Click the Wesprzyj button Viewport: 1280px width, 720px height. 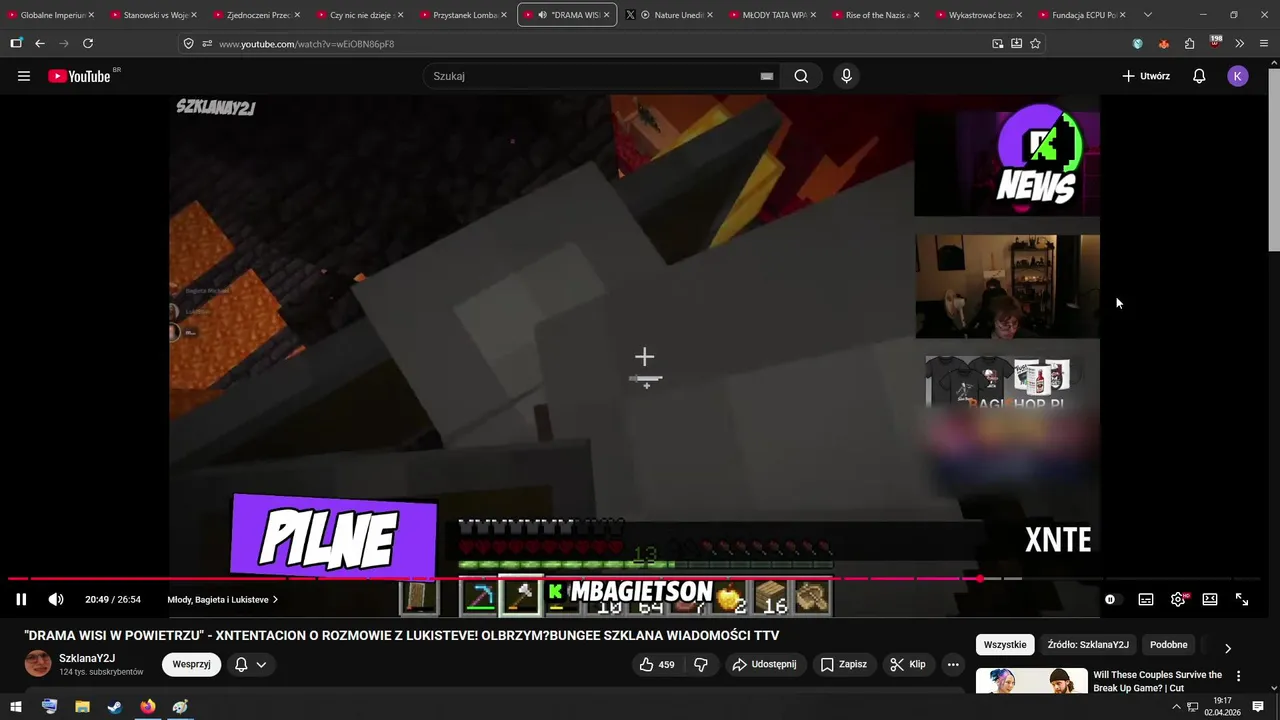(191, 664)
